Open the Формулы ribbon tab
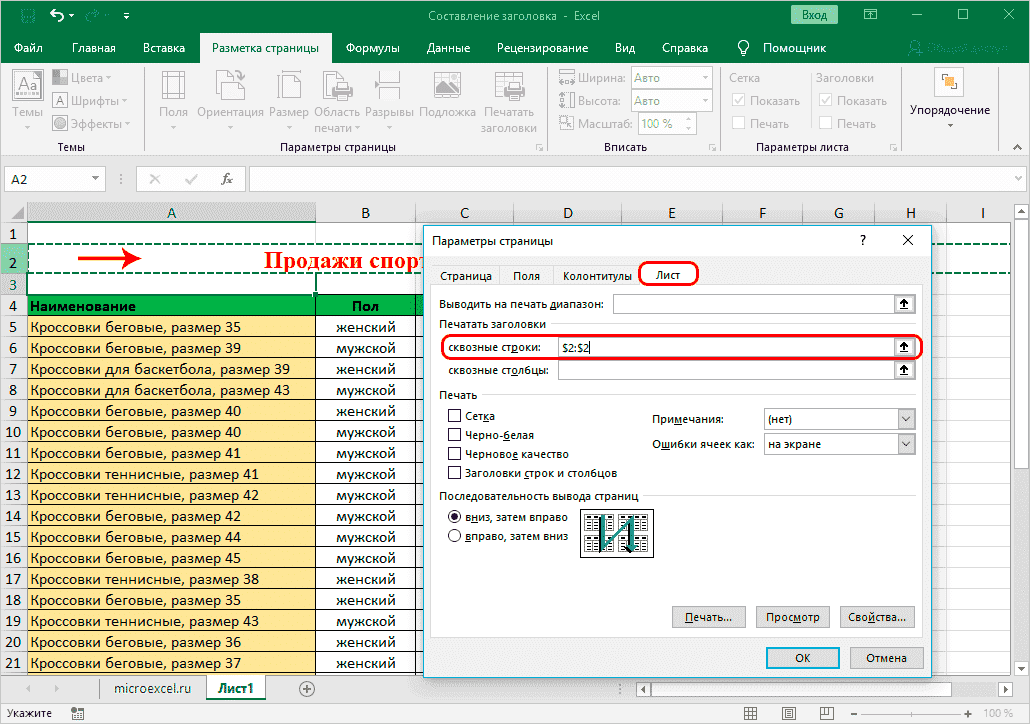This screenshot has width=1030, height=724. click(x=372, y=48)
